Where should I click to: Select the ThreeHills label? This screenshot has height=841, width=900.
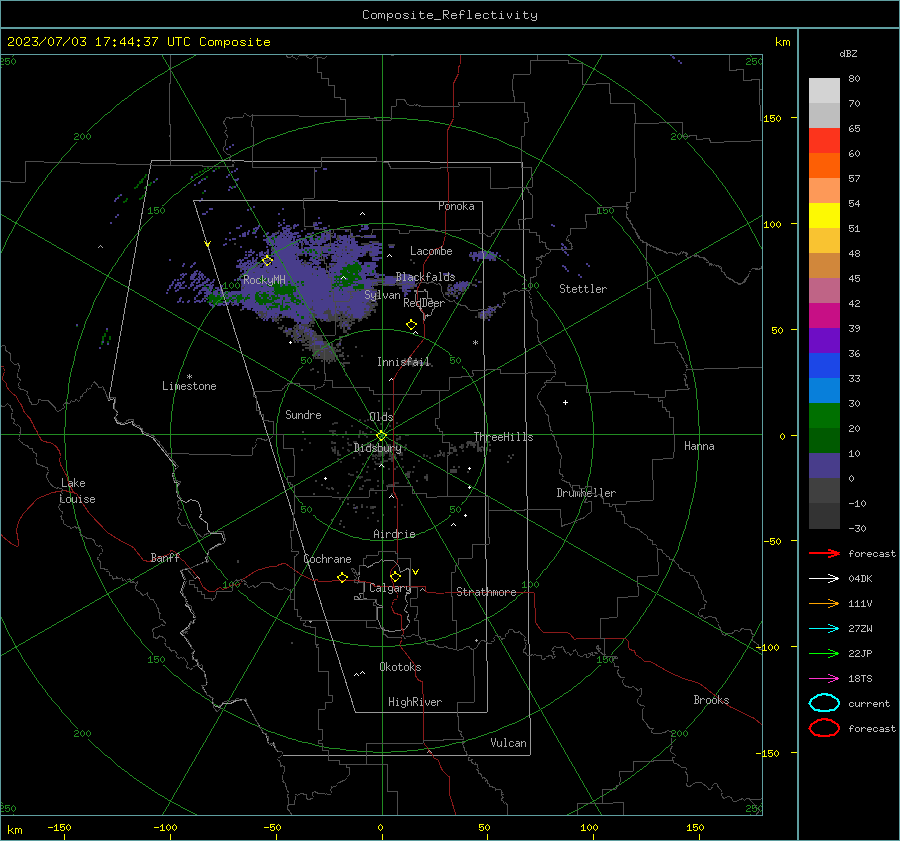click(503, 437)
